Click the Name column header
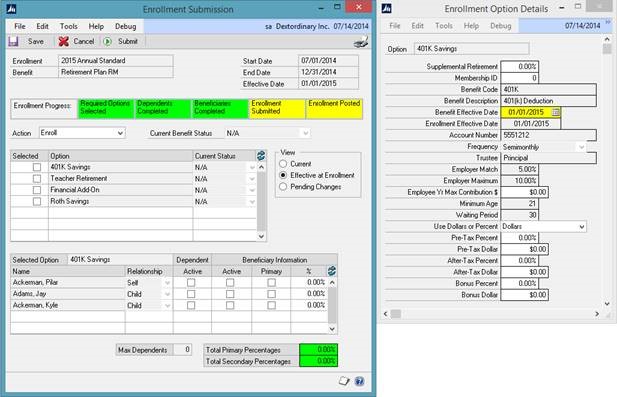Viewport: 617px width, 397px height. [68, 271]
